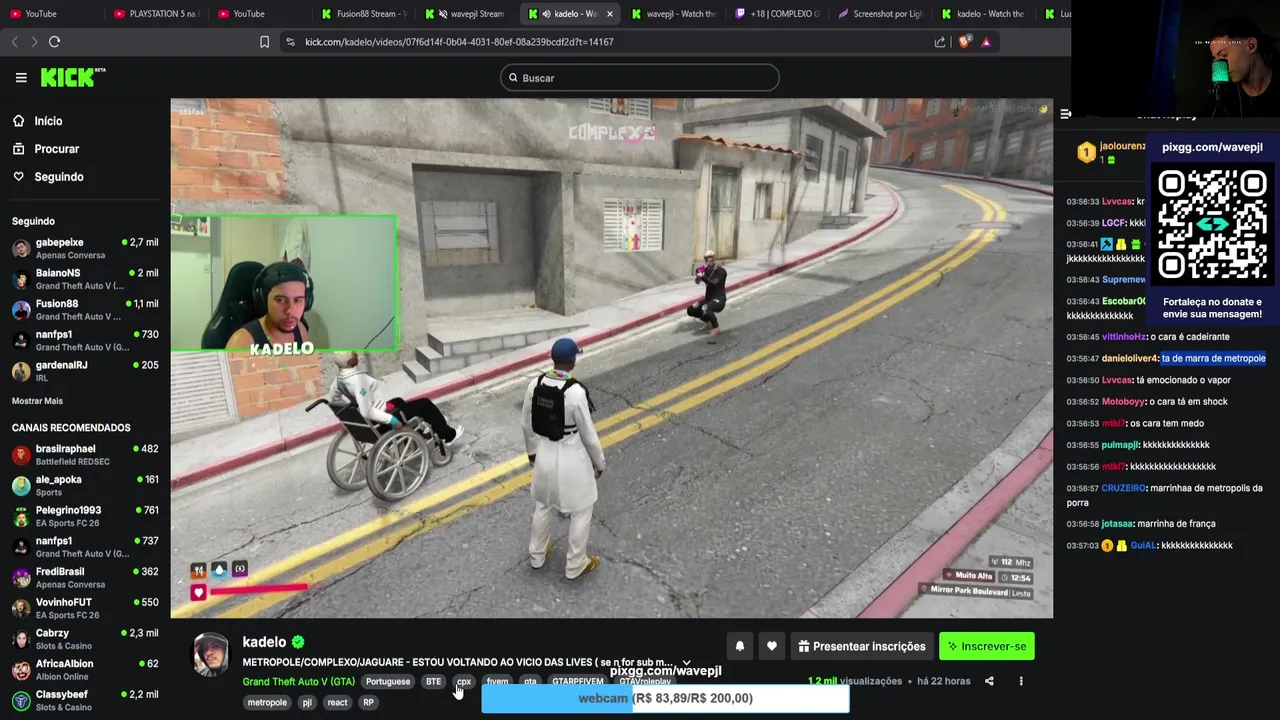Close the active kadelo tab
1280x720 pixels.
click(609, 14)
